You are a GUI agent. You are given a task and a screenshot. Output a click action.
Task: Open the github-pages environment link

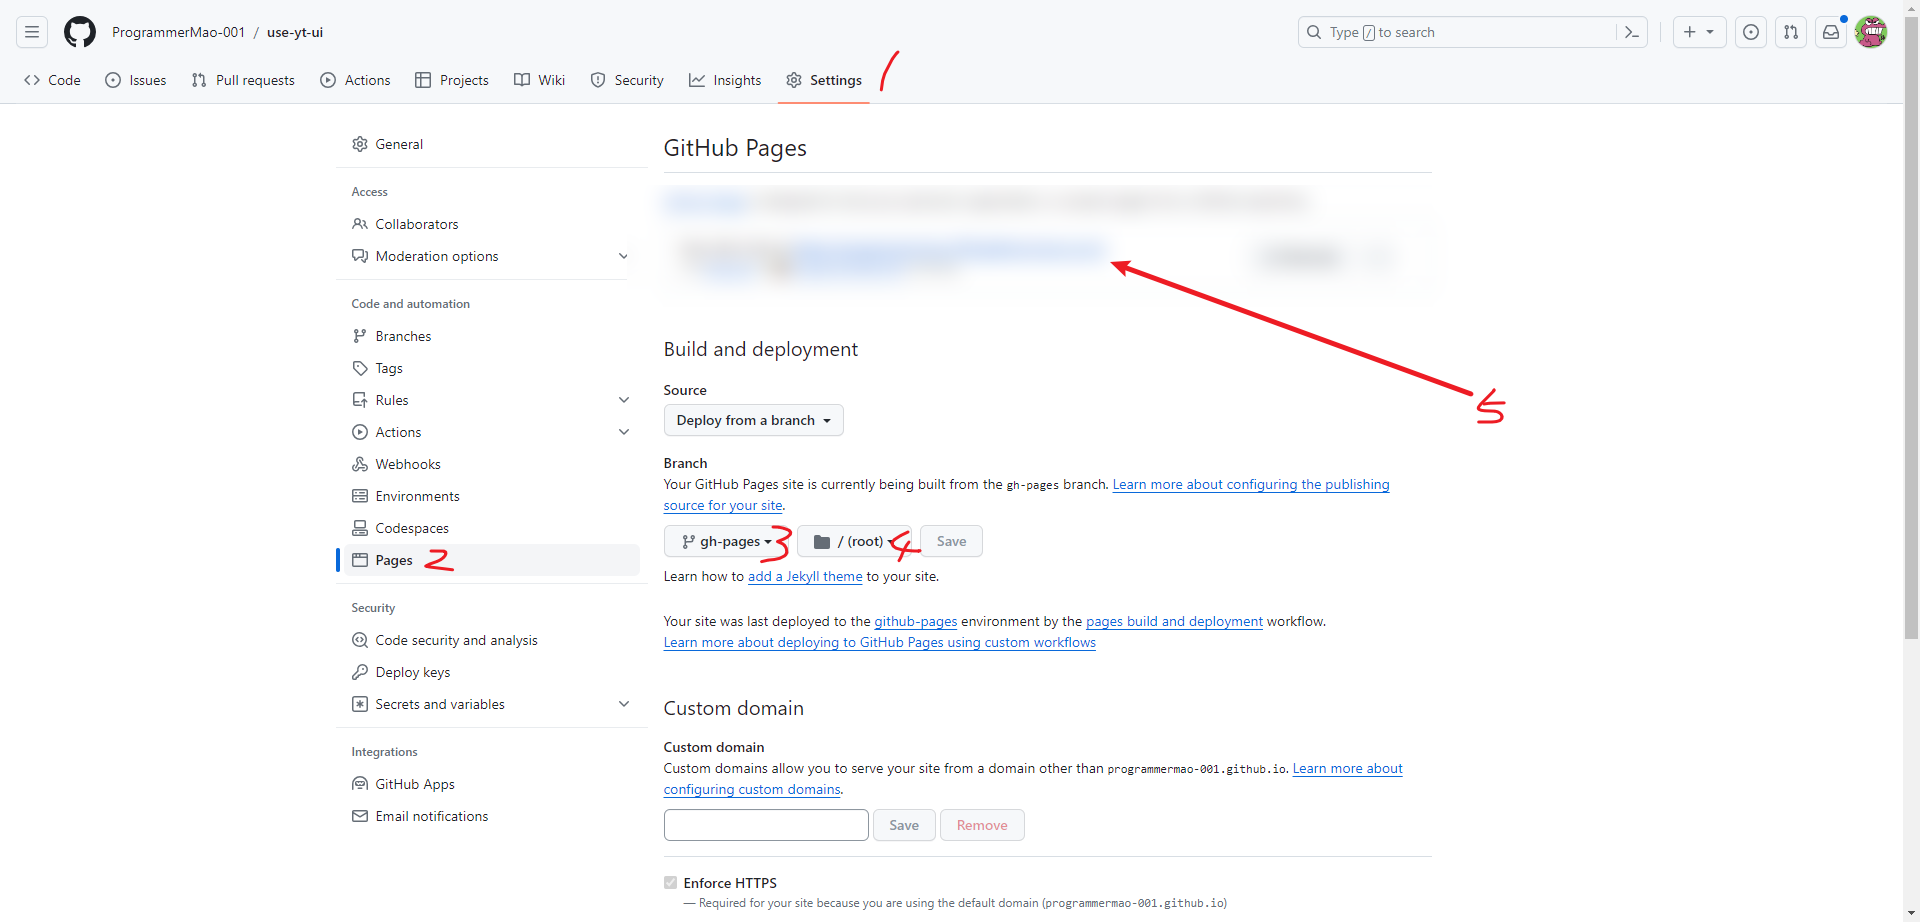[x=916, y=621]
